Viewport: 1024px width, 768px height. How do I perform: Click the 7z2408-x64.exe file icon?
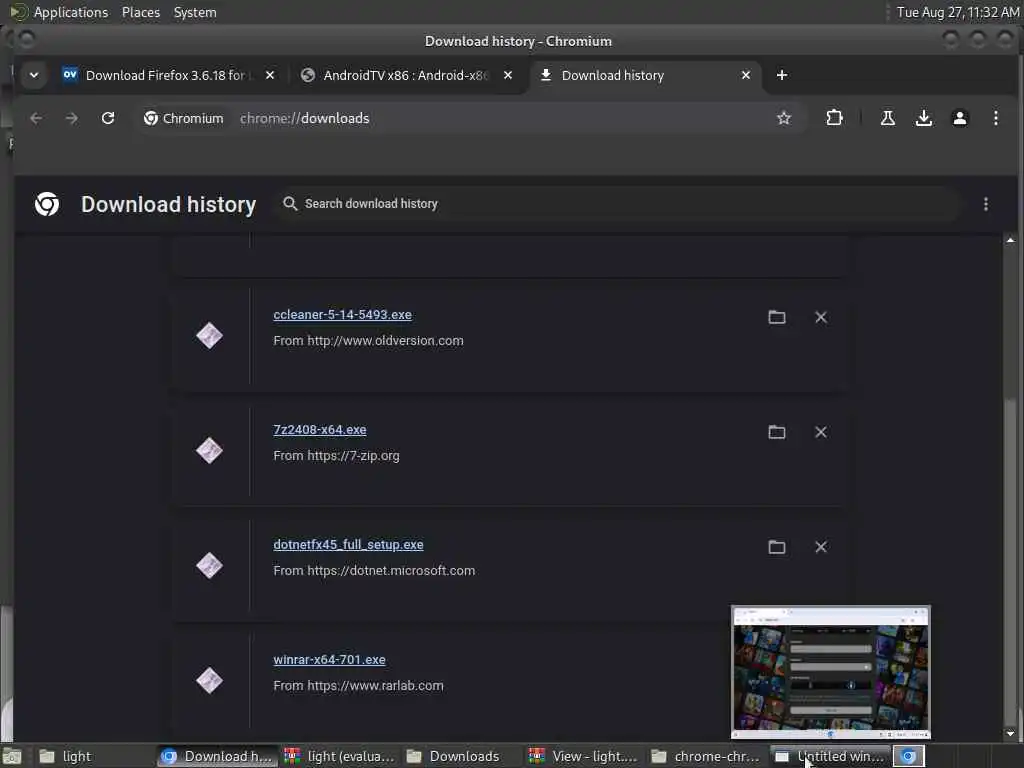[x=209, y=451]
